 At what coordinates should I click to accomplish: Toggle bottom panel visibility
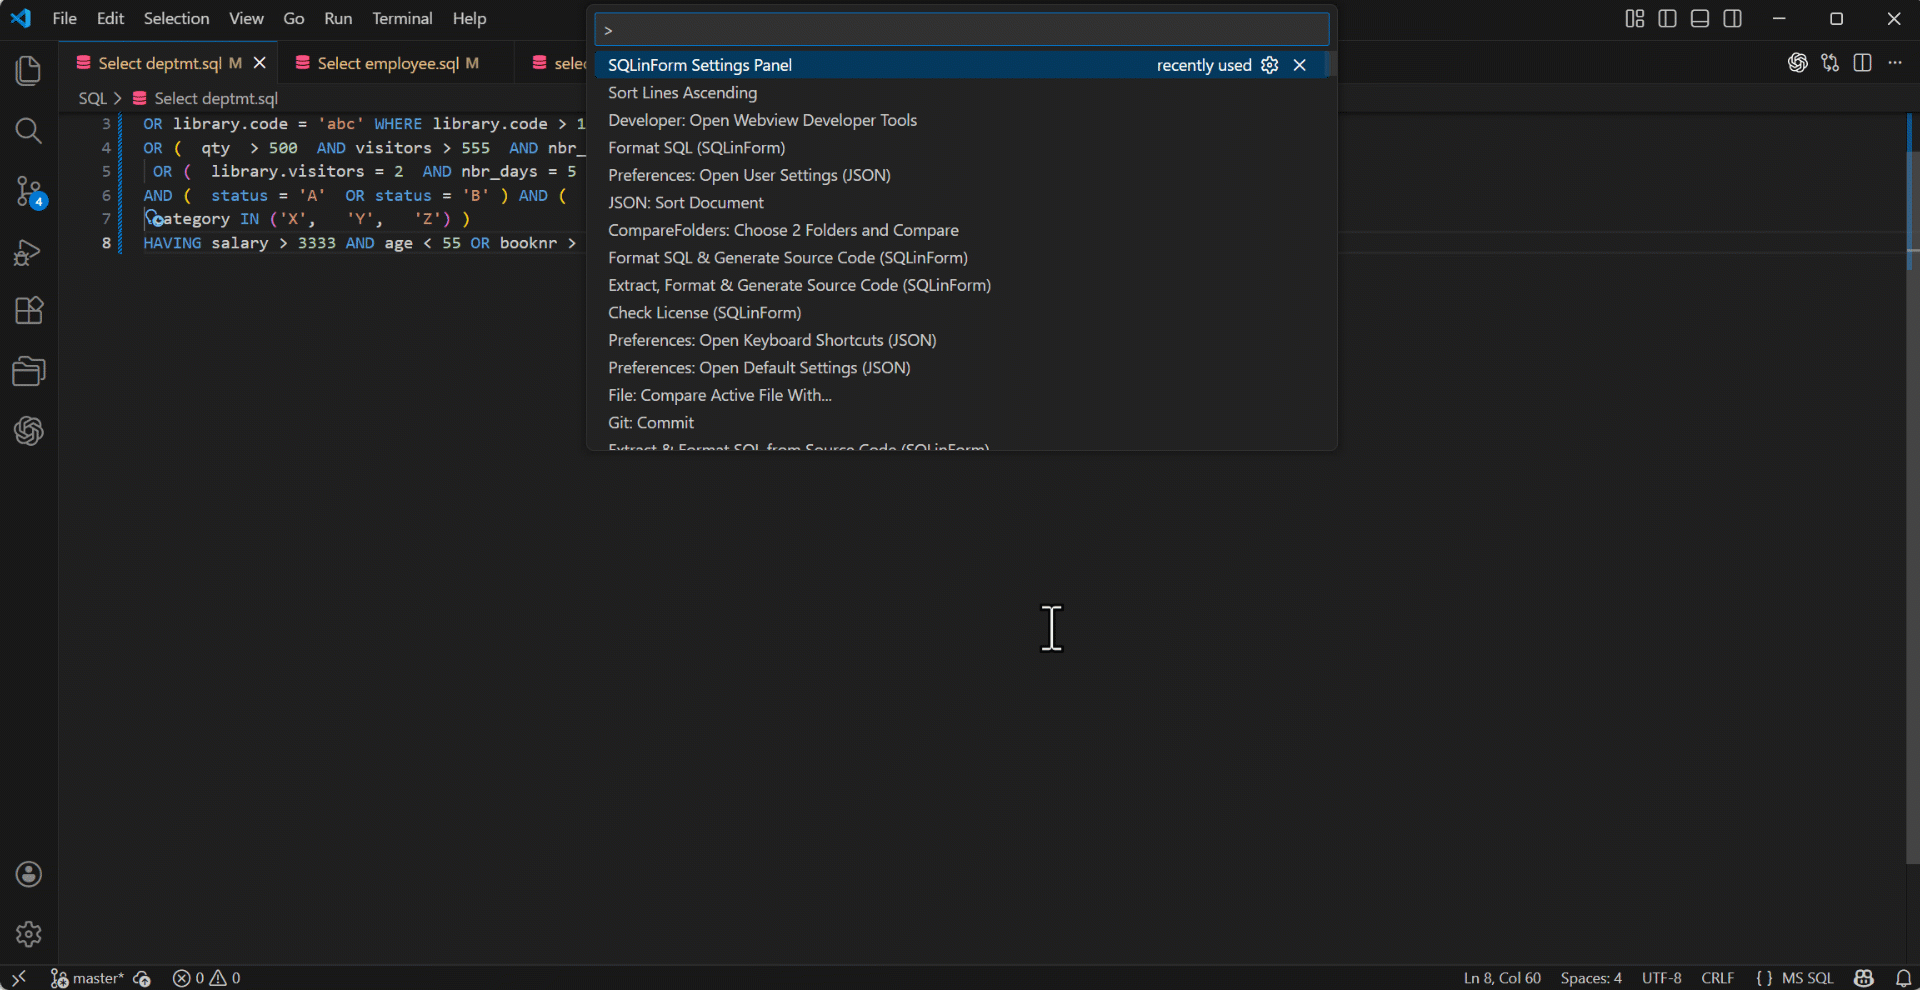coord(1700,18)
